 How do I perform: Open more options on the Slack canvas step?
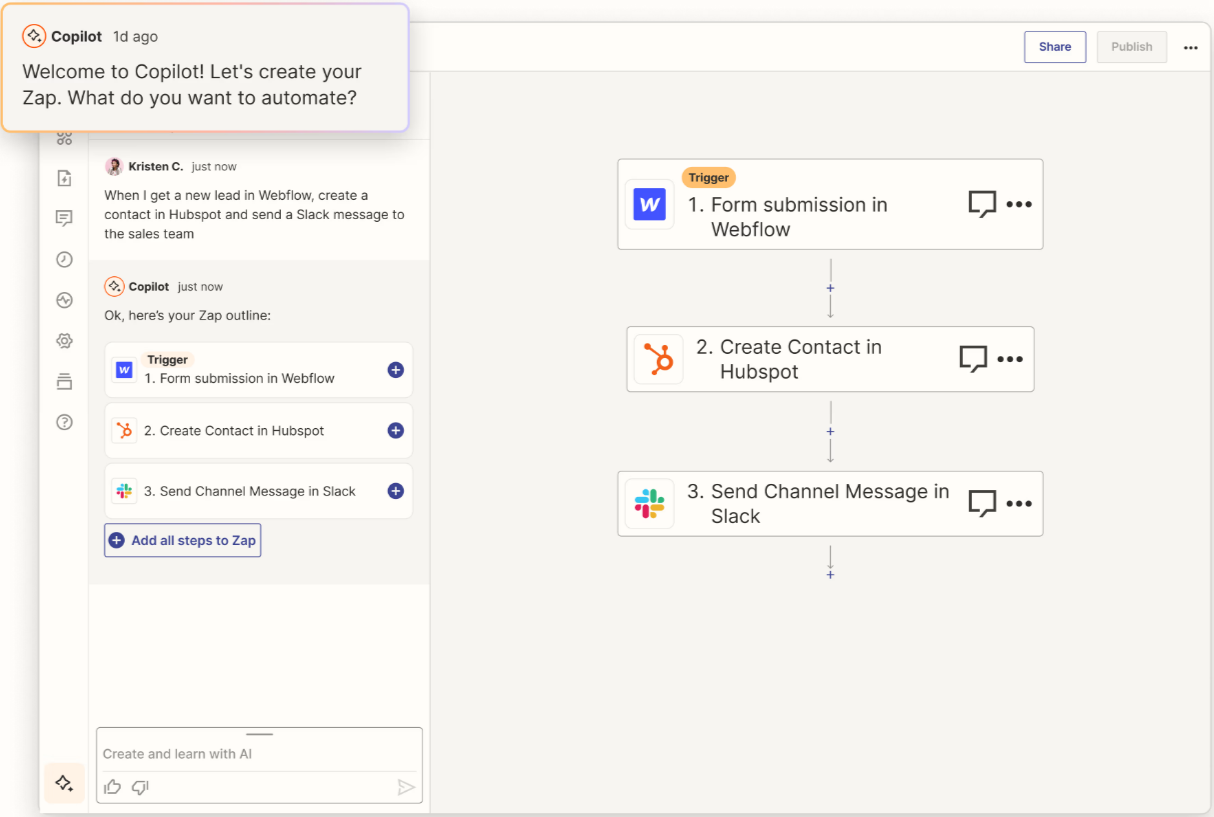(x=1019, y=503)
